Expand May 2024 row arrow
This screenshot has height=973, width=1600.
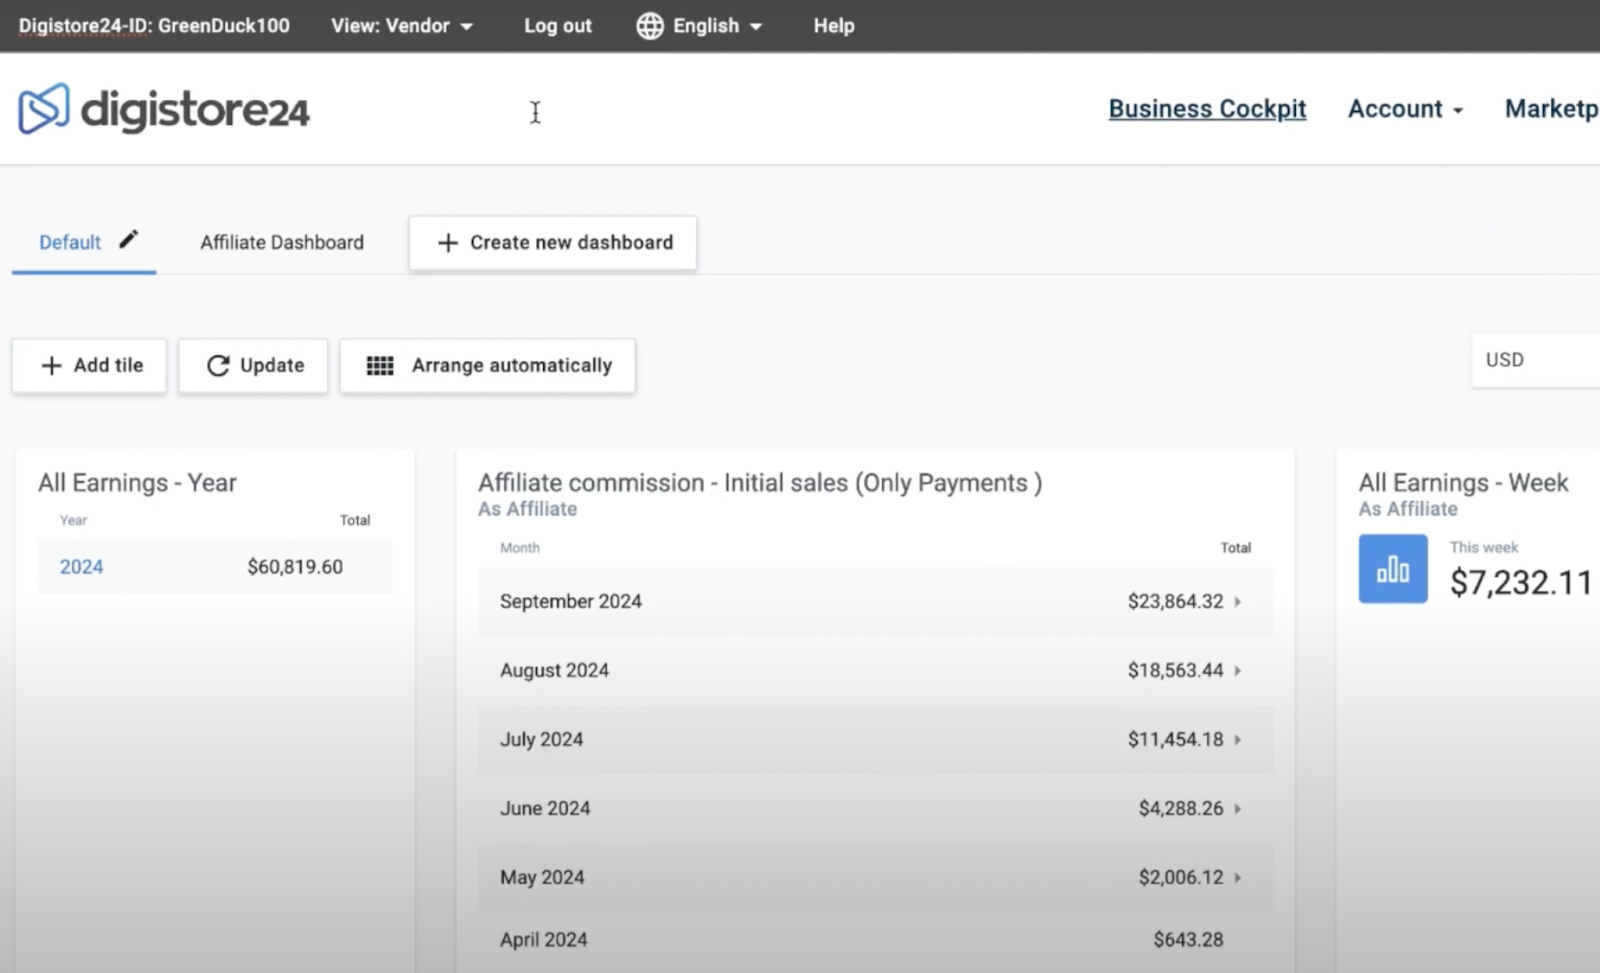tap(1238, 878)
